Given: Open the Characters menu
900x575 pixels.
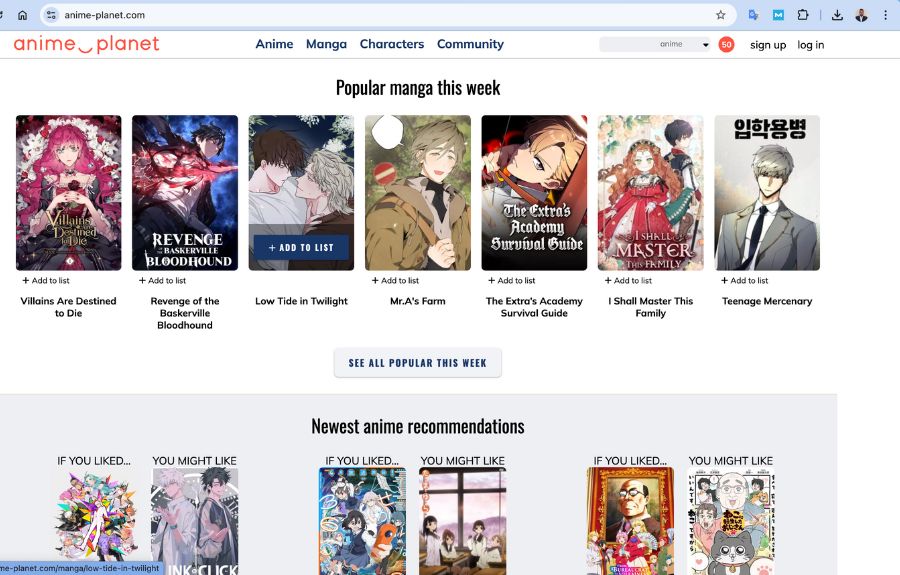Looking at the screenshot, I should tap(392, 44).
